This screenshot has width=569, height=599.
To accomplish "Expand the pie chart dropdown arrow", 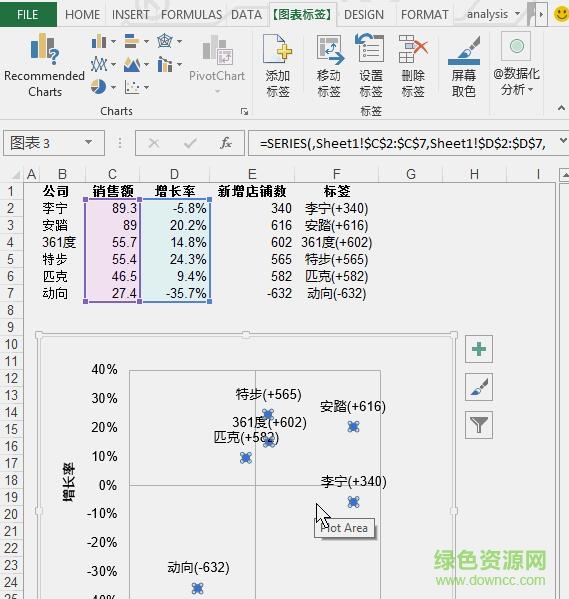I will tap(113, 87).
